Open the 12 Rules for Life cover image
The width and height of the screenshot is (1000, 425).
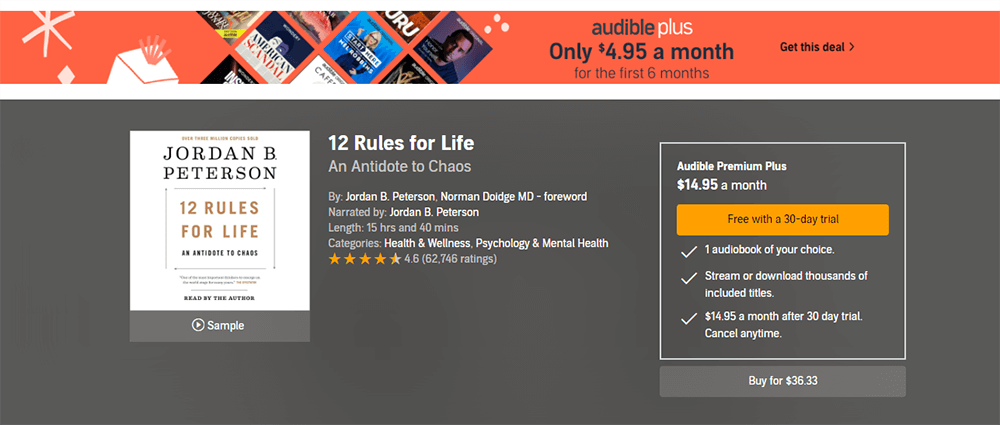coord(219,221)
